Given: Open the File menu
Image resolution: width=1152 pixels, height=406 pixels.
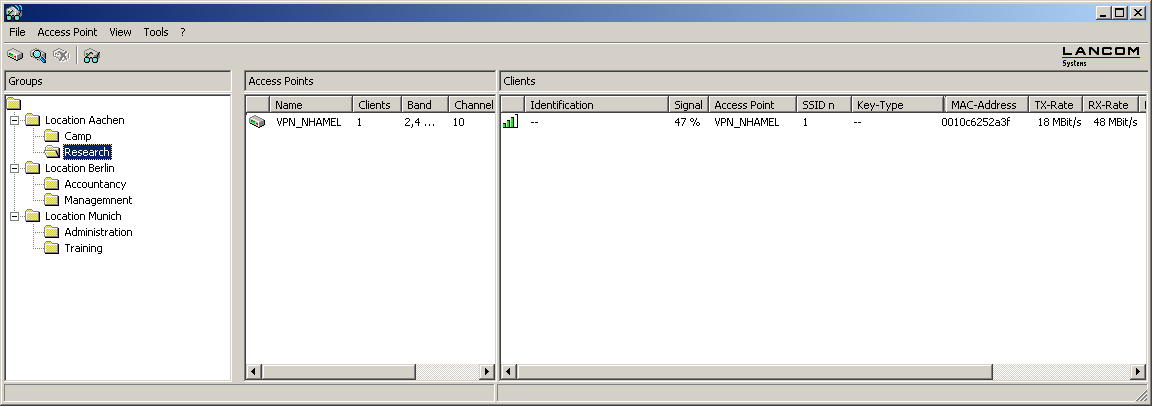Looking at the screenshot, I should (17, 32).
